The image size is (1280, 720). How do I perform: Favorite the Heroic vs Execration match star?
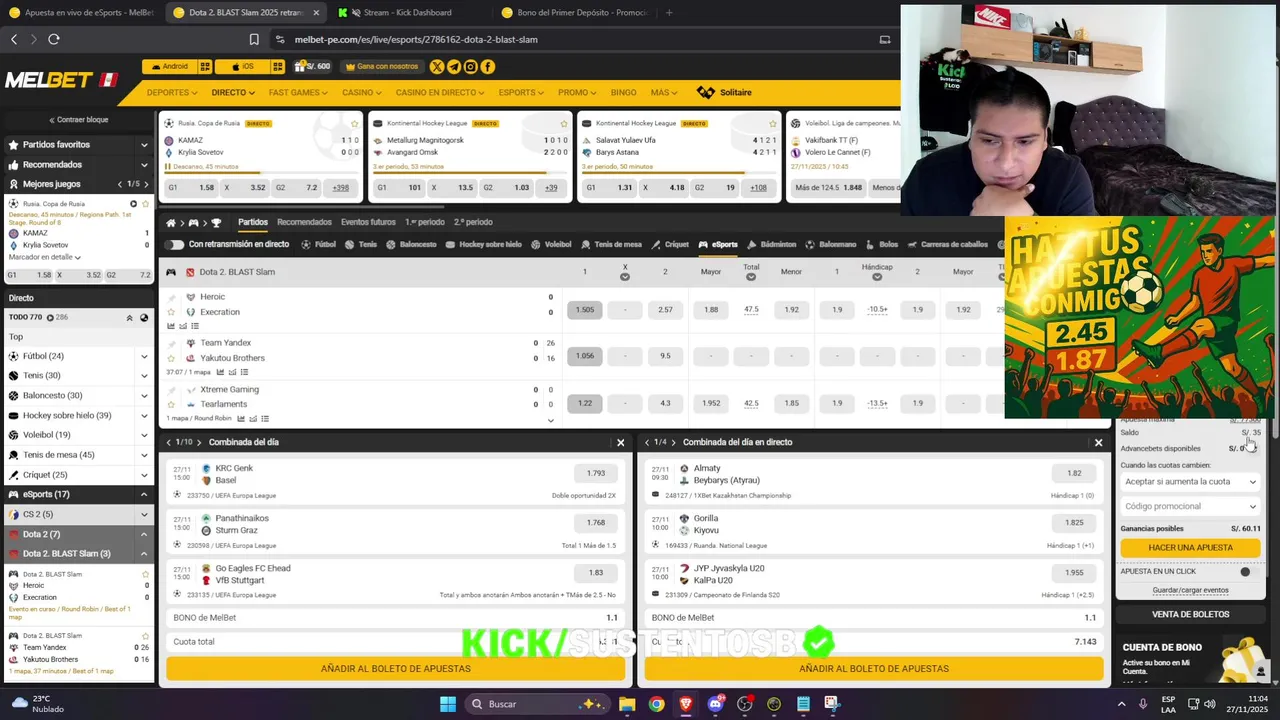click(171, 312)
